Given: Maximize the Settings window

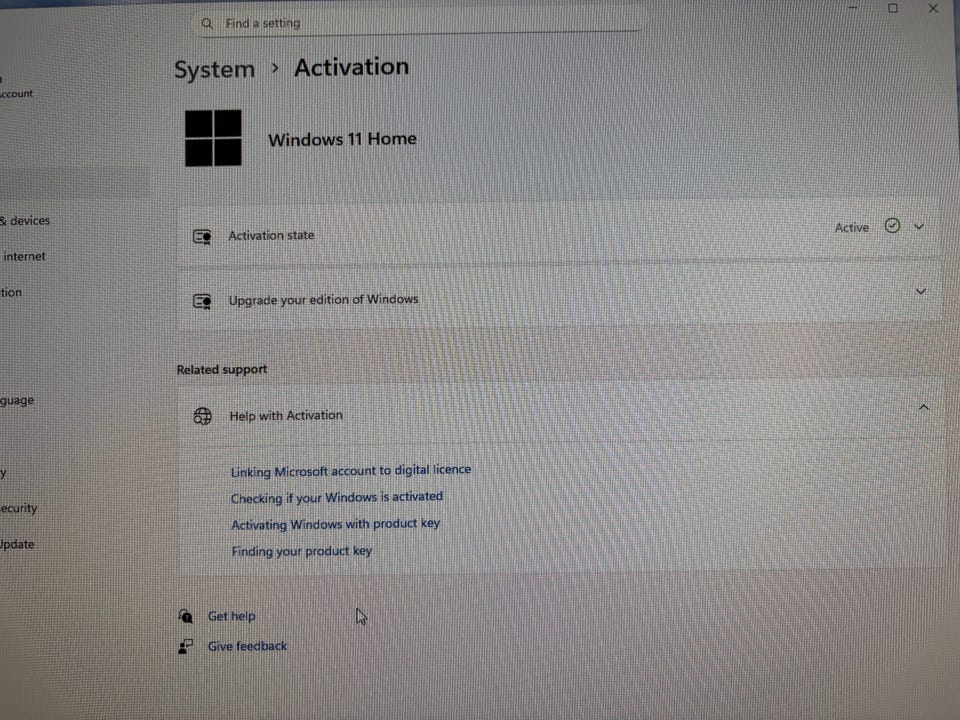Looking at the screenshot, I should click(x=893, y=8).
